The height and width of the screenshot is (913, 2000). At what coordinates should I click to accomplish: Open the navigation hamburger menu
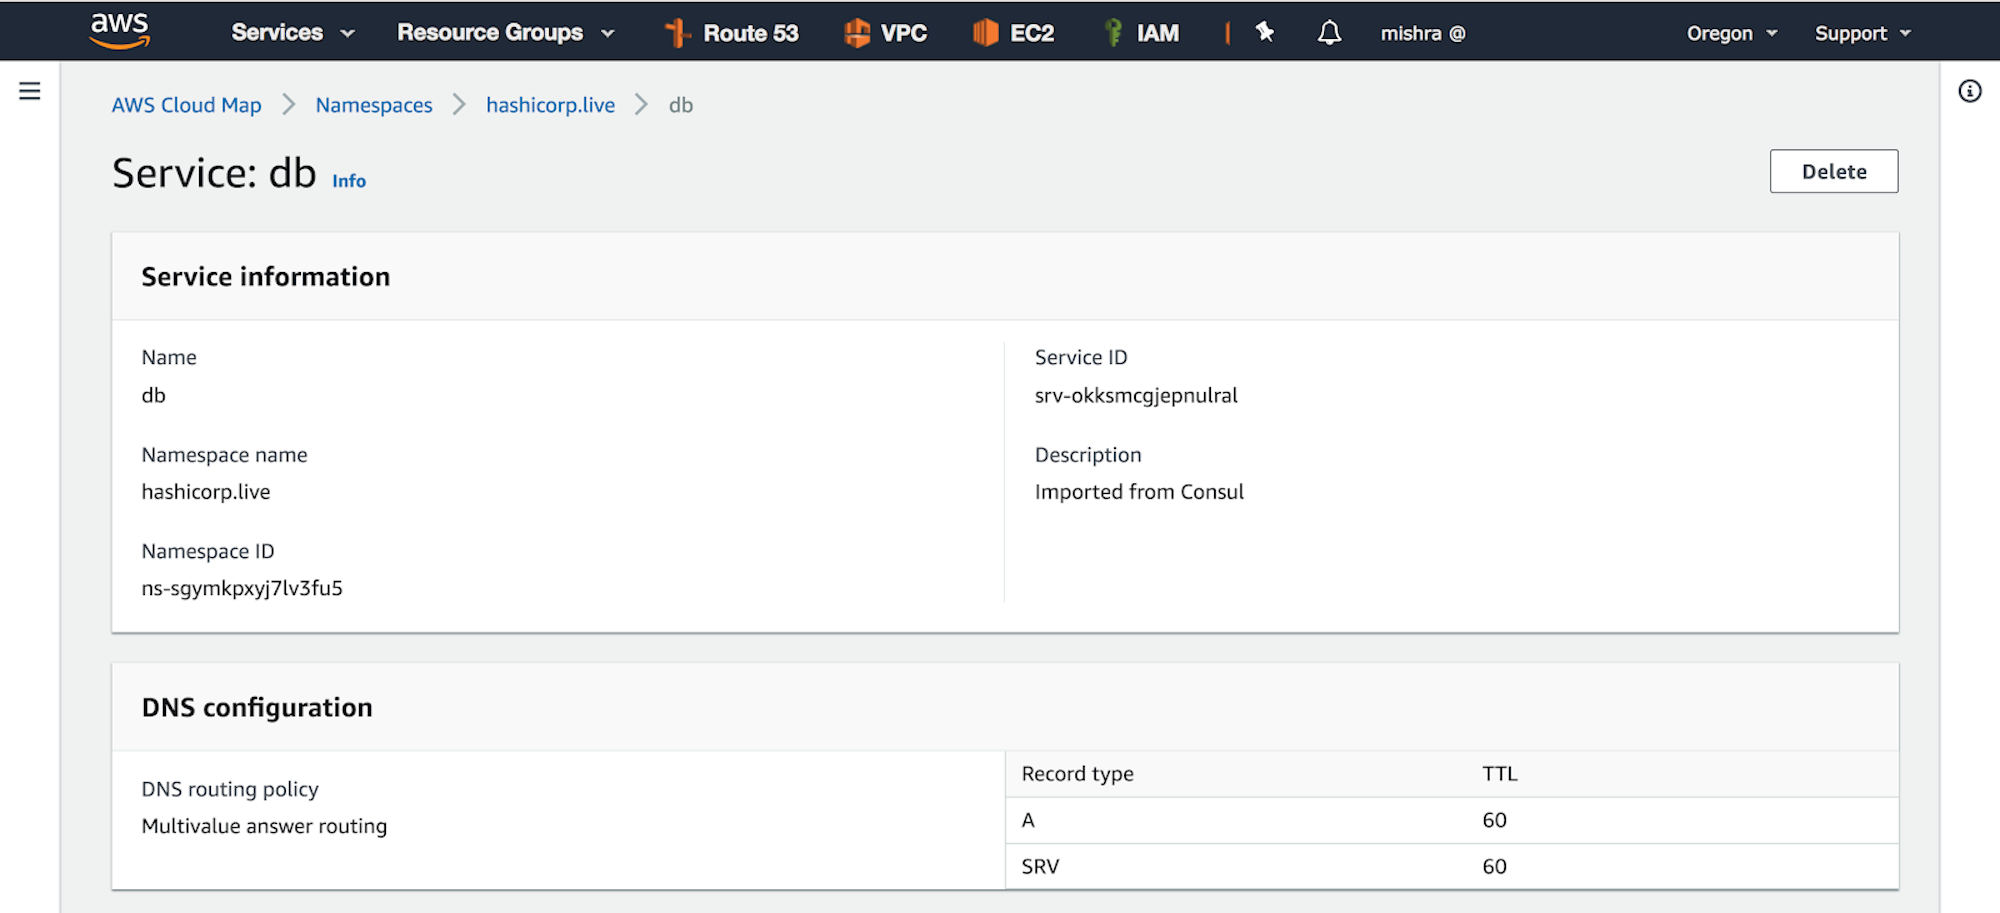point(30,90)
